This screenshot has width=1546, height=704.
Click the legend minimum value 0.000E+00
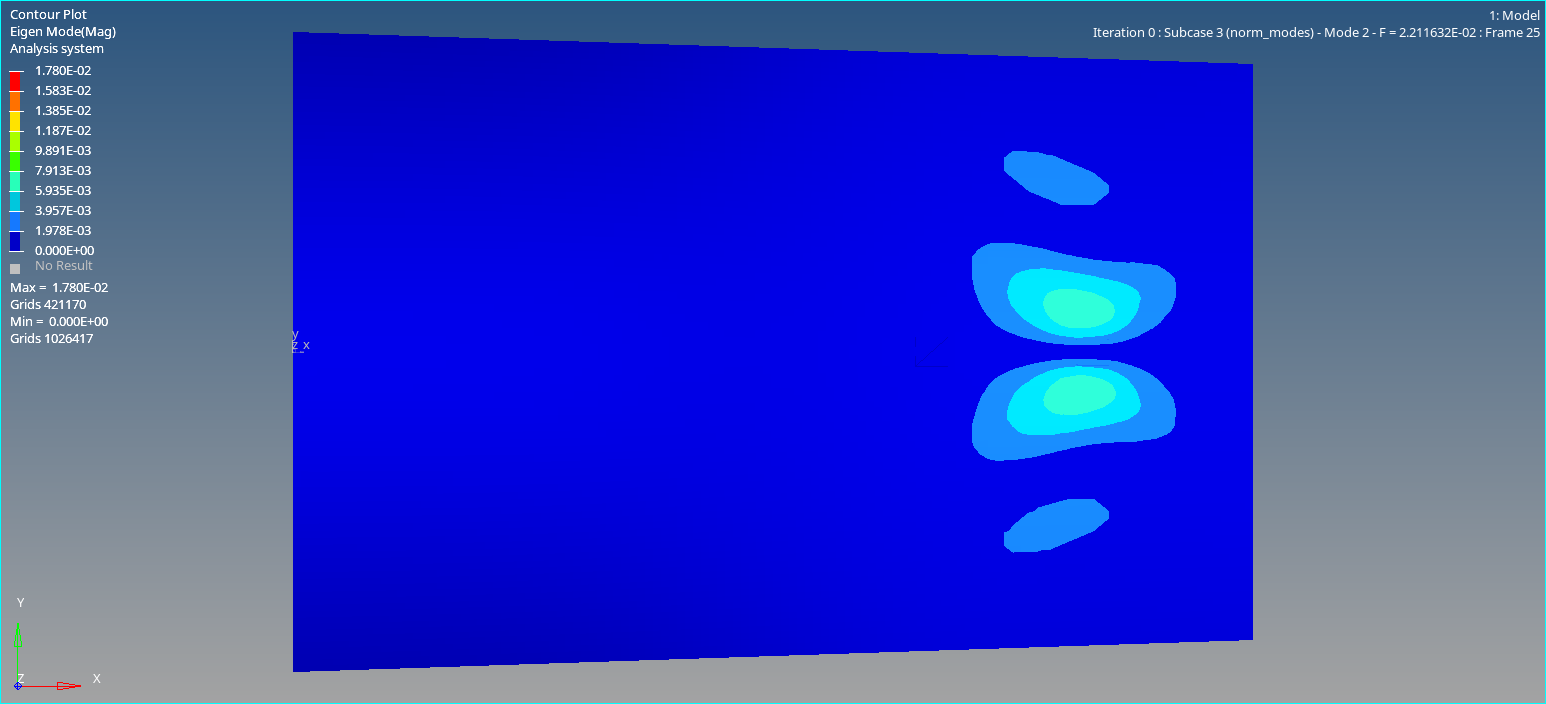(x=64, y=250)
